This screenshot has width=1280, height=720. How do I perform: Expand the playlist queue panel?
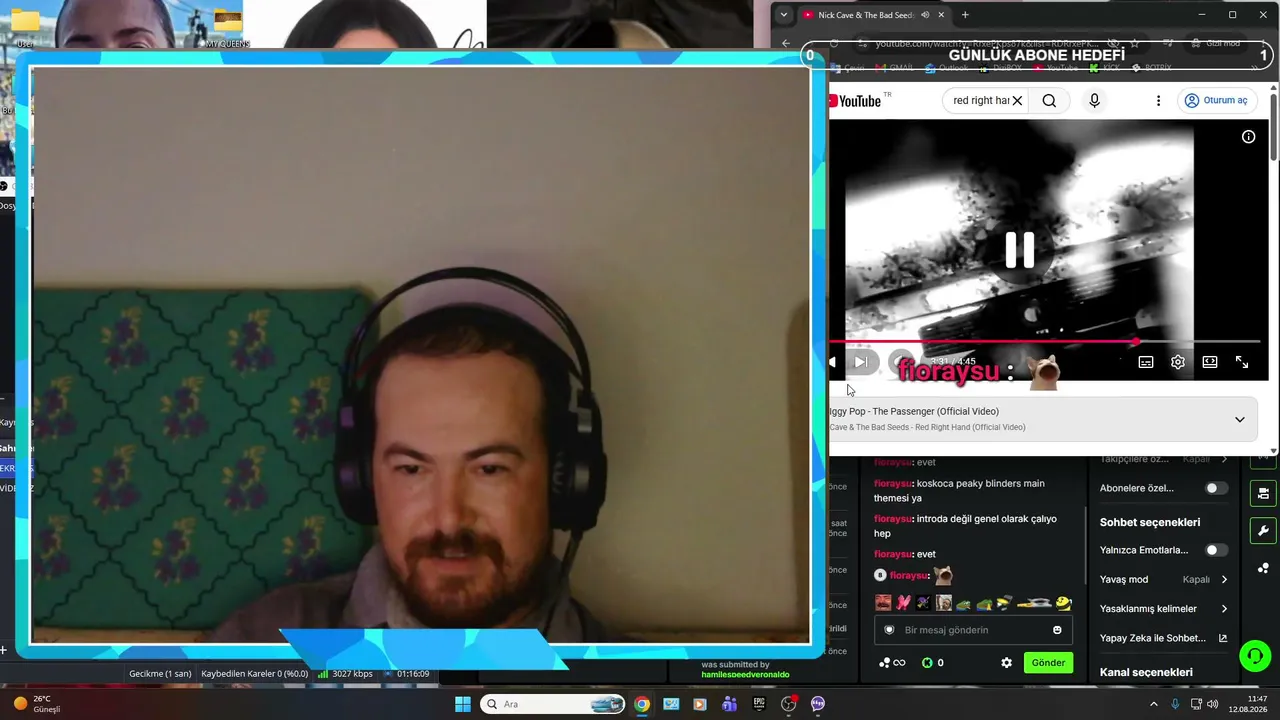point(1240,420)
